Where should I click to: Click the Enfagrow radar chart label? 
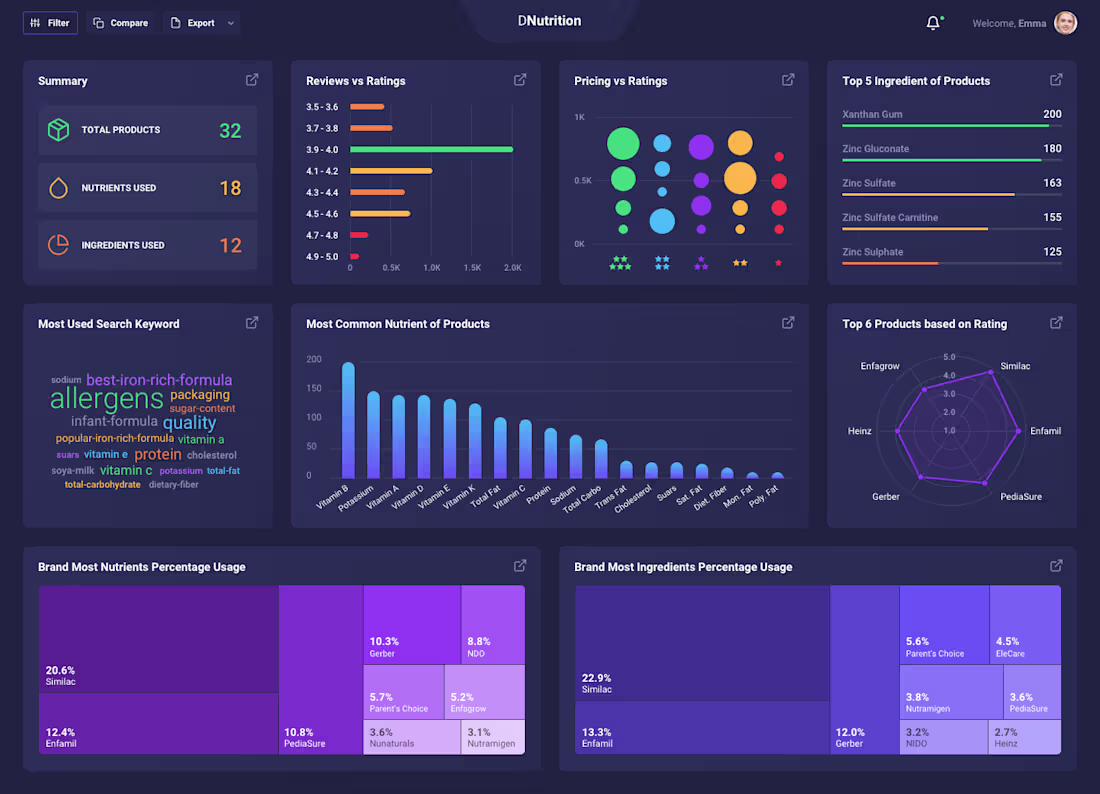(880, 366)
